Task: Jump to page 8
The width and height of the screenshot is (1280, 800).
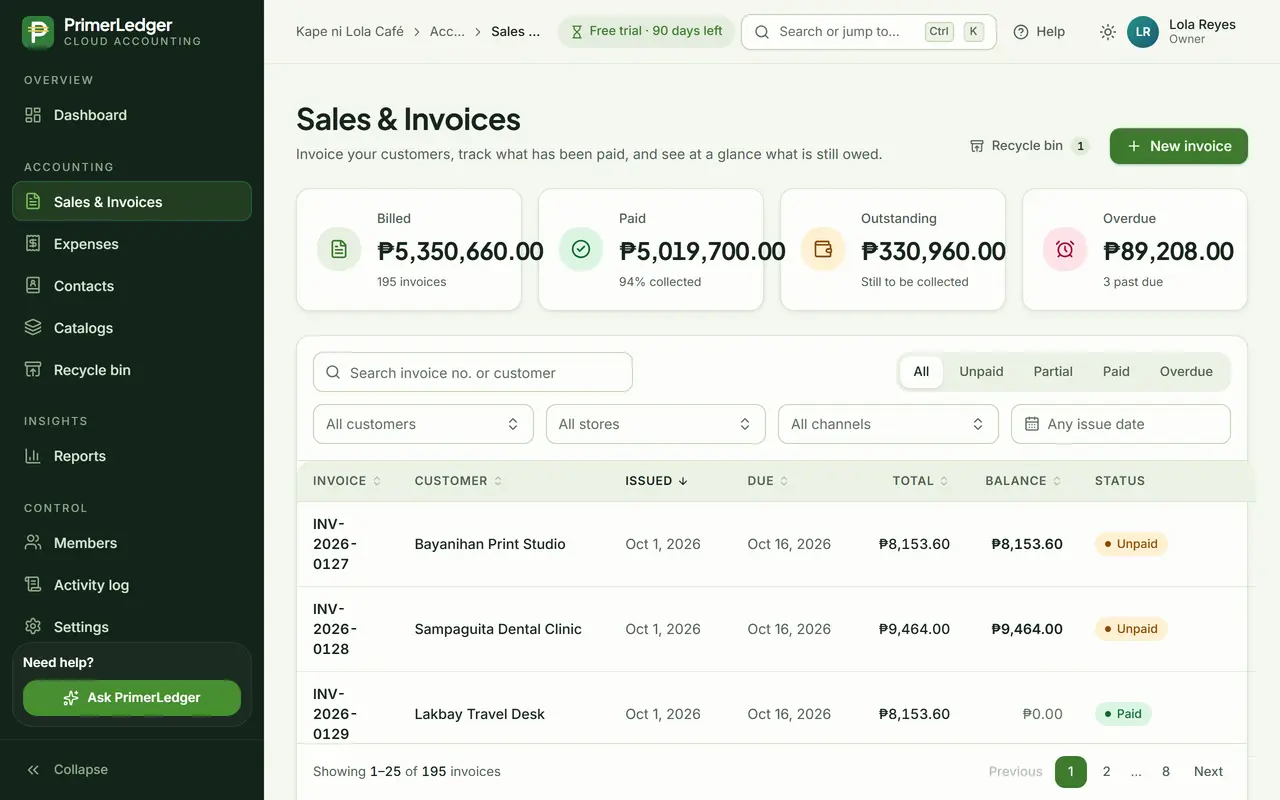Action: pyautogui.click(x=1166, y=771)
